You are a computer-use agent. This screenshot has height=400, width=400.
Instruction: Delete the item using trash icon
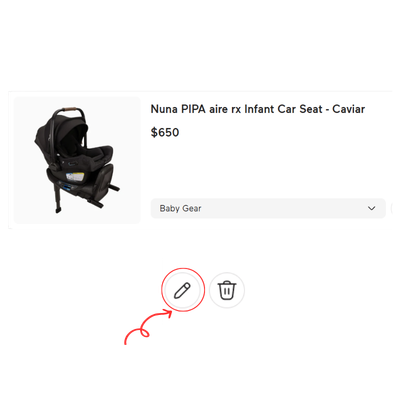[x=227, y=290]
